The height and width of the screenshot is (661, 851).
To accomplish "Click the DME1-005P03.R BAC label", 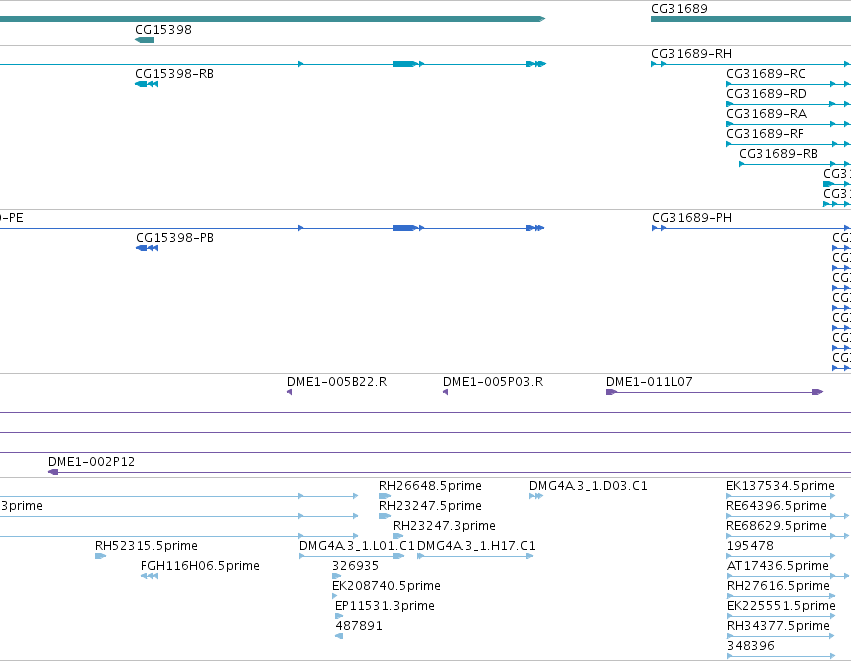I will [493, 382].
